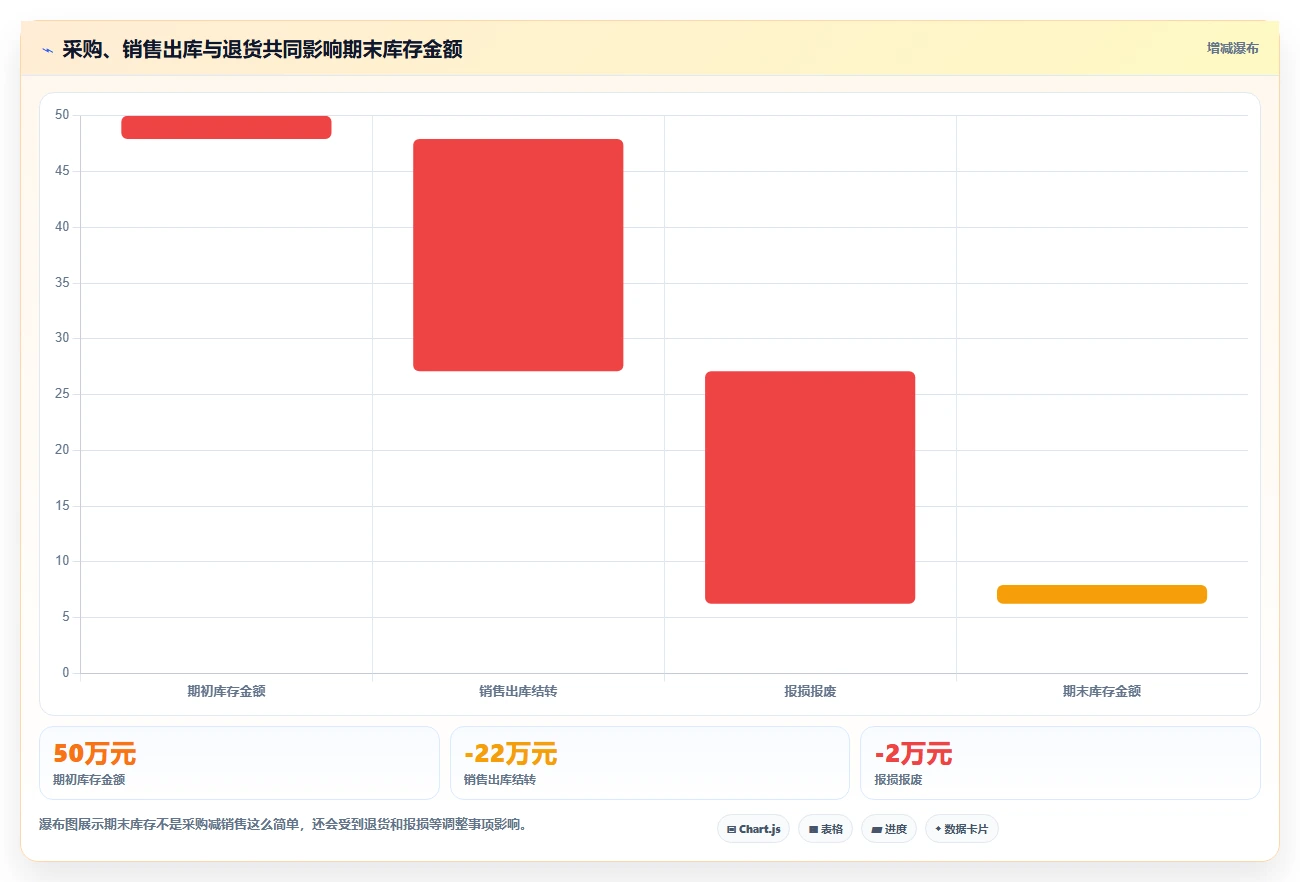Click the y-axis tick 0
The height and width of the screenshot is (882, 1300).
click(x=66, y=673)
